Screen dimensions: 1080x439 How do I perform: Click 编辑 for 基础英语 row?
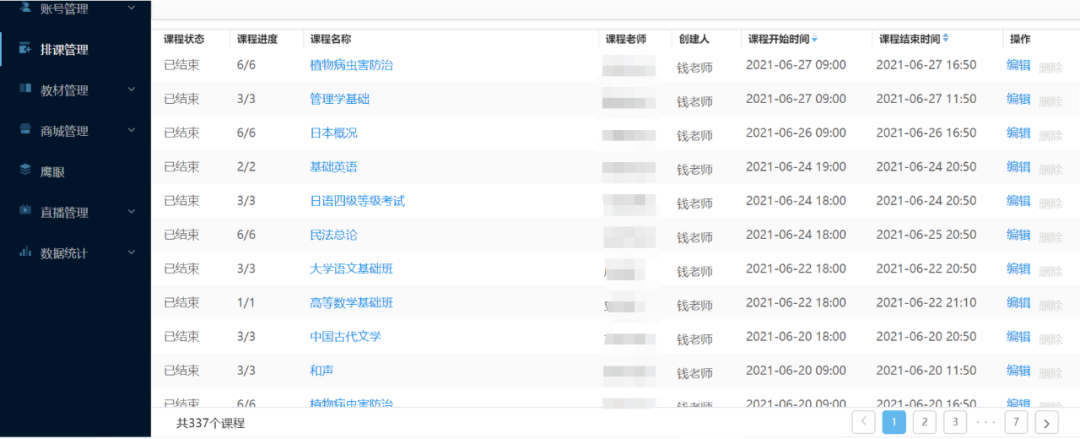coord(1018,167)
